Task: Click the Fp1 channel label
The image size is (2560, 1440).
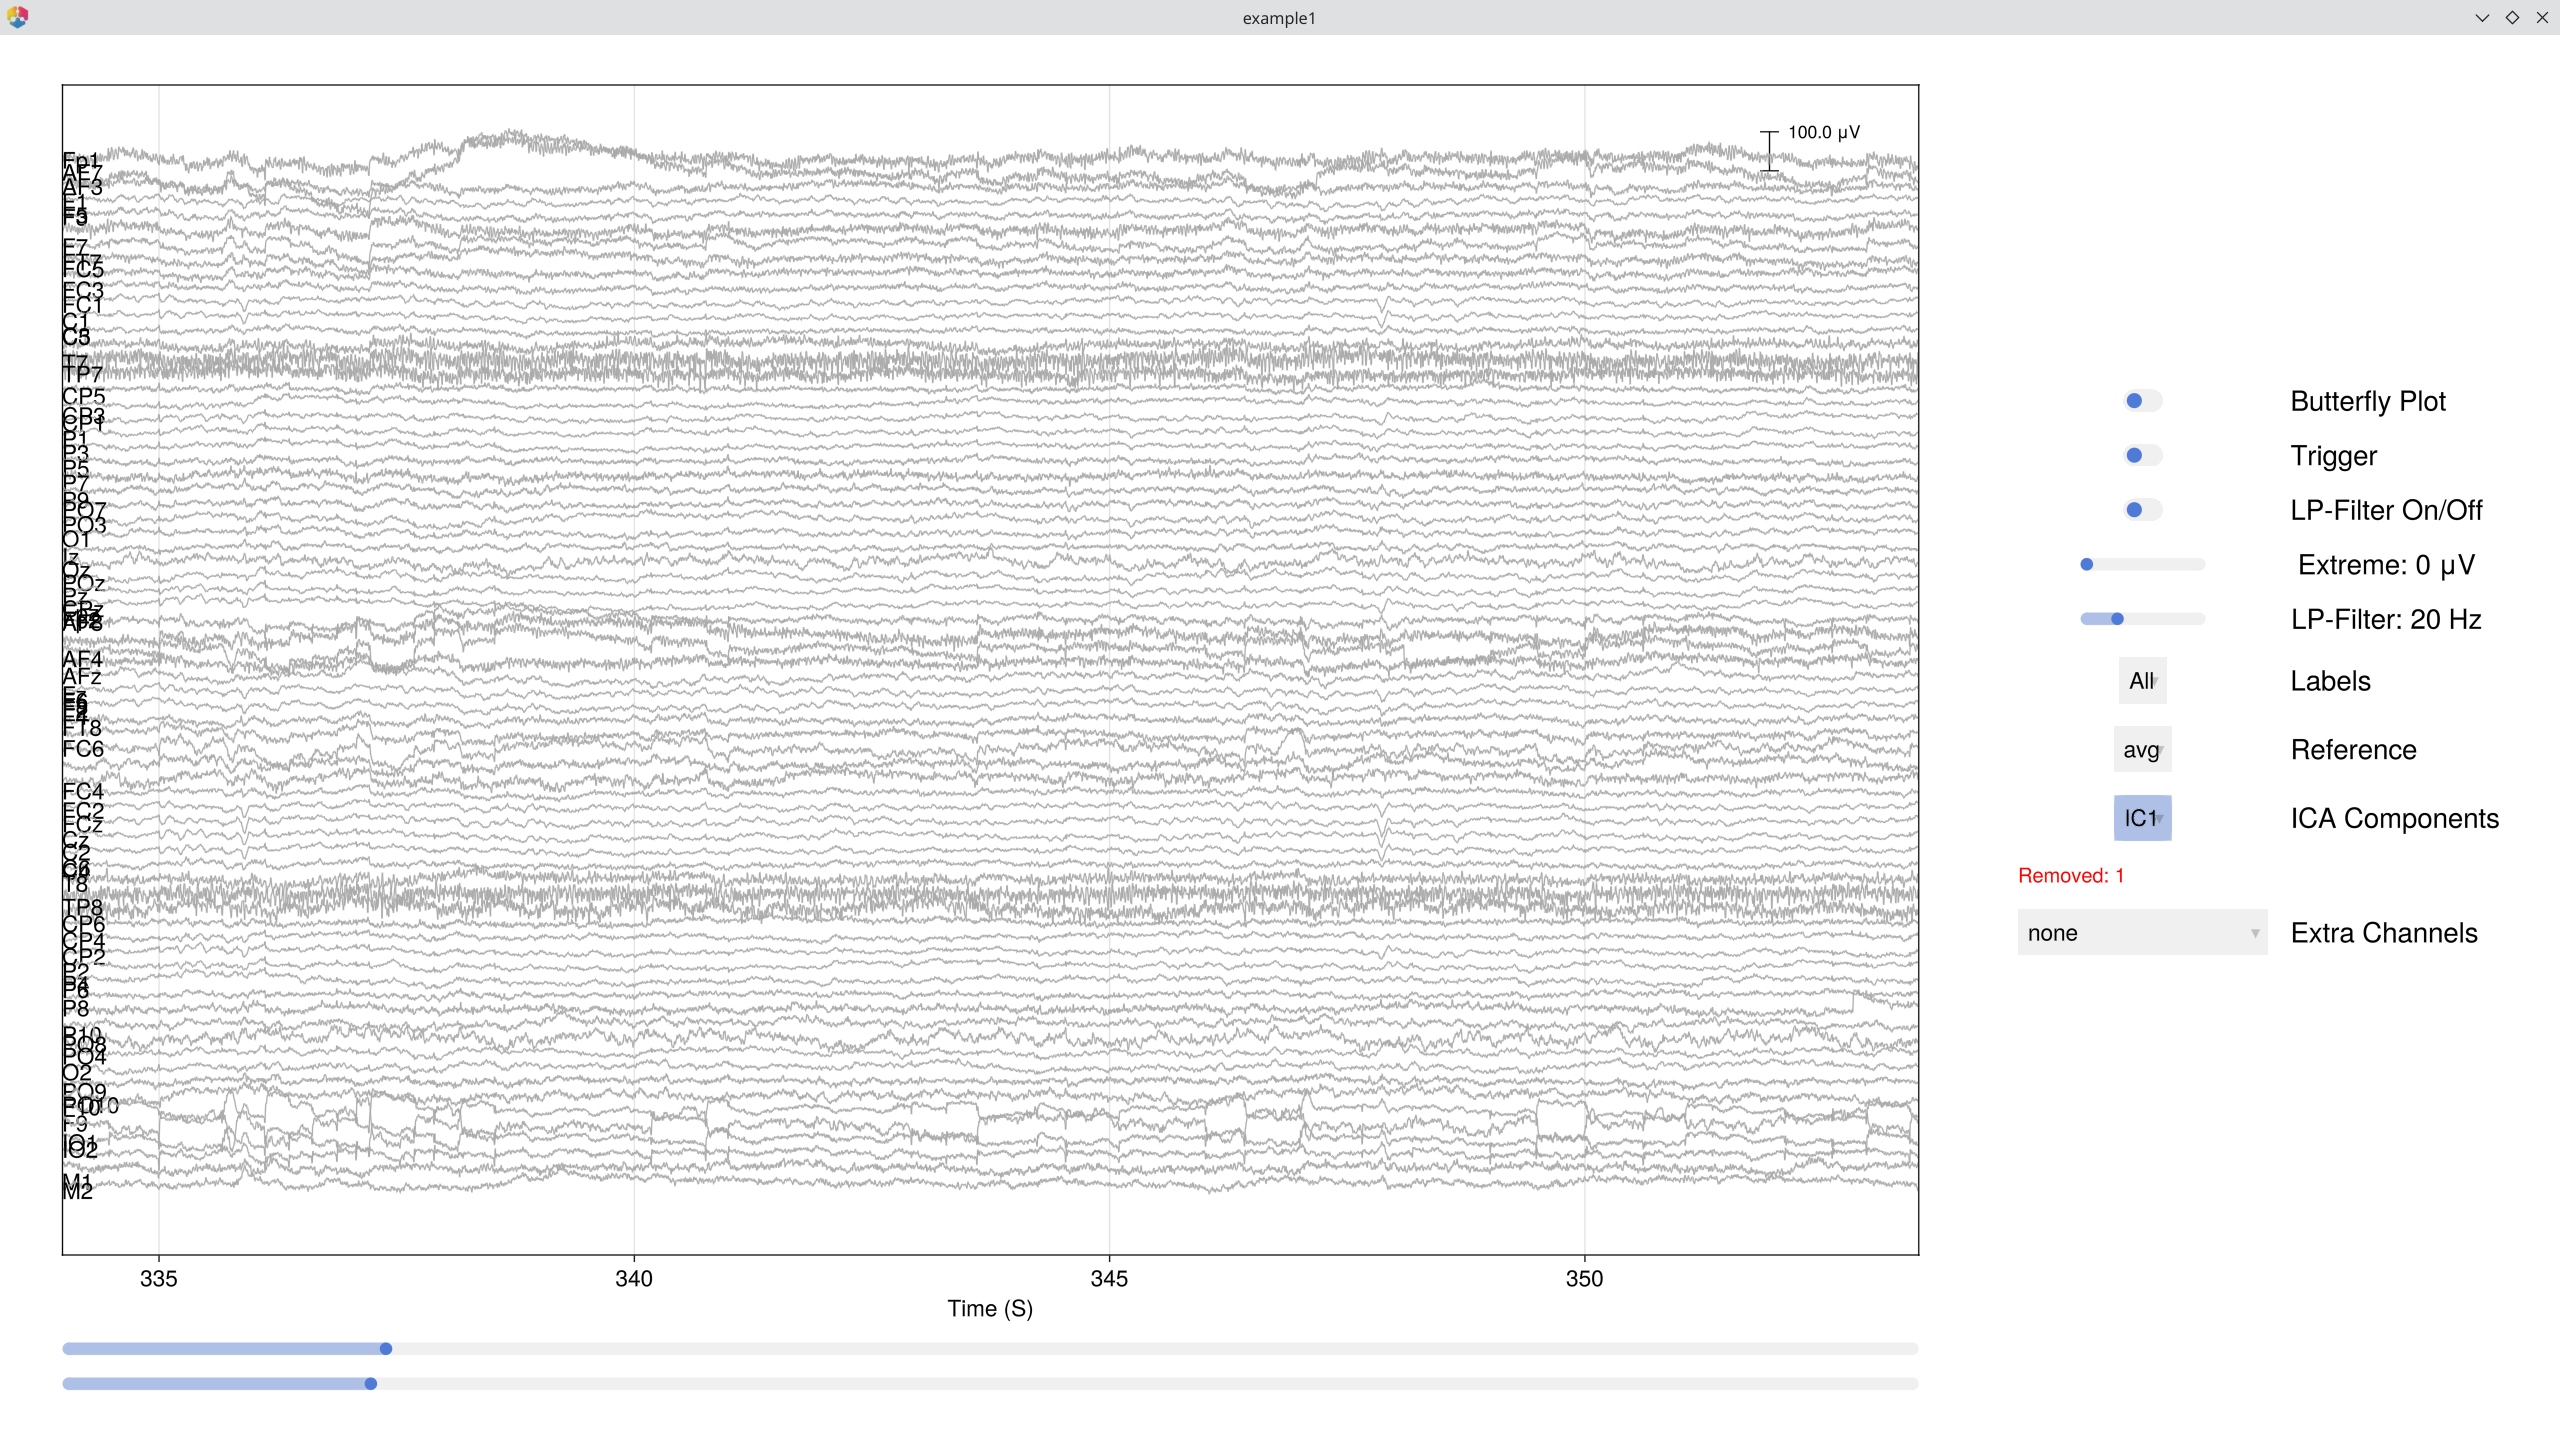Action: pos(81,160)
